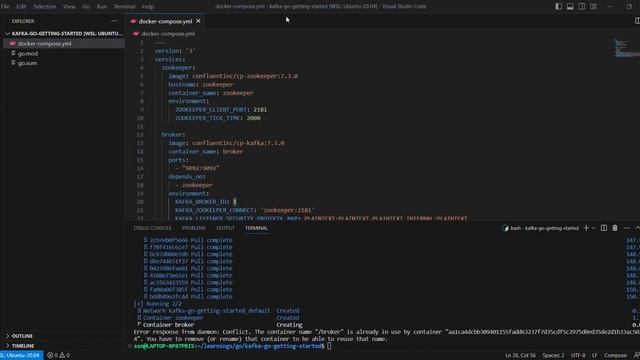Expand the Timeline section
Screen dimensions: 640x360
23,346
